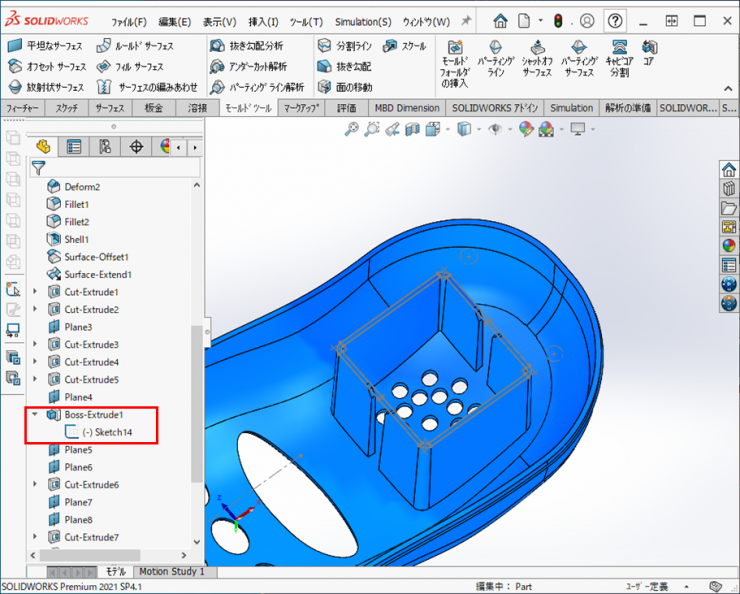
Task: Toggle the Hide/Show Items eye icon
Action: (494, 129)
